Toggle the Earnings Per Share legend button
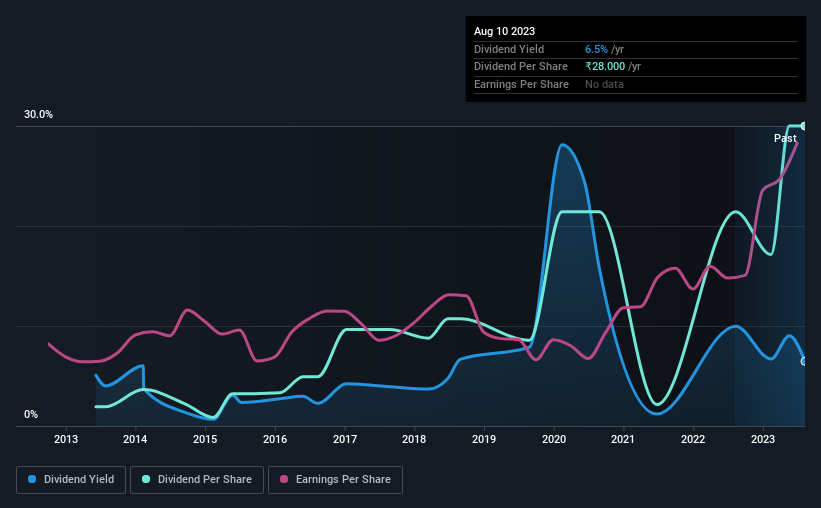This screenshot has width=821, height=508. pos(336,480)
